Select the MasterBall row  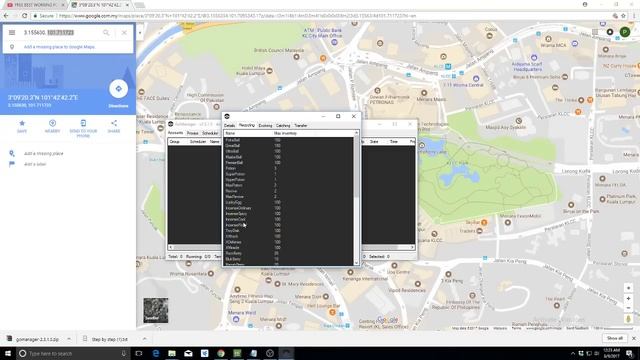coord(289,157)
